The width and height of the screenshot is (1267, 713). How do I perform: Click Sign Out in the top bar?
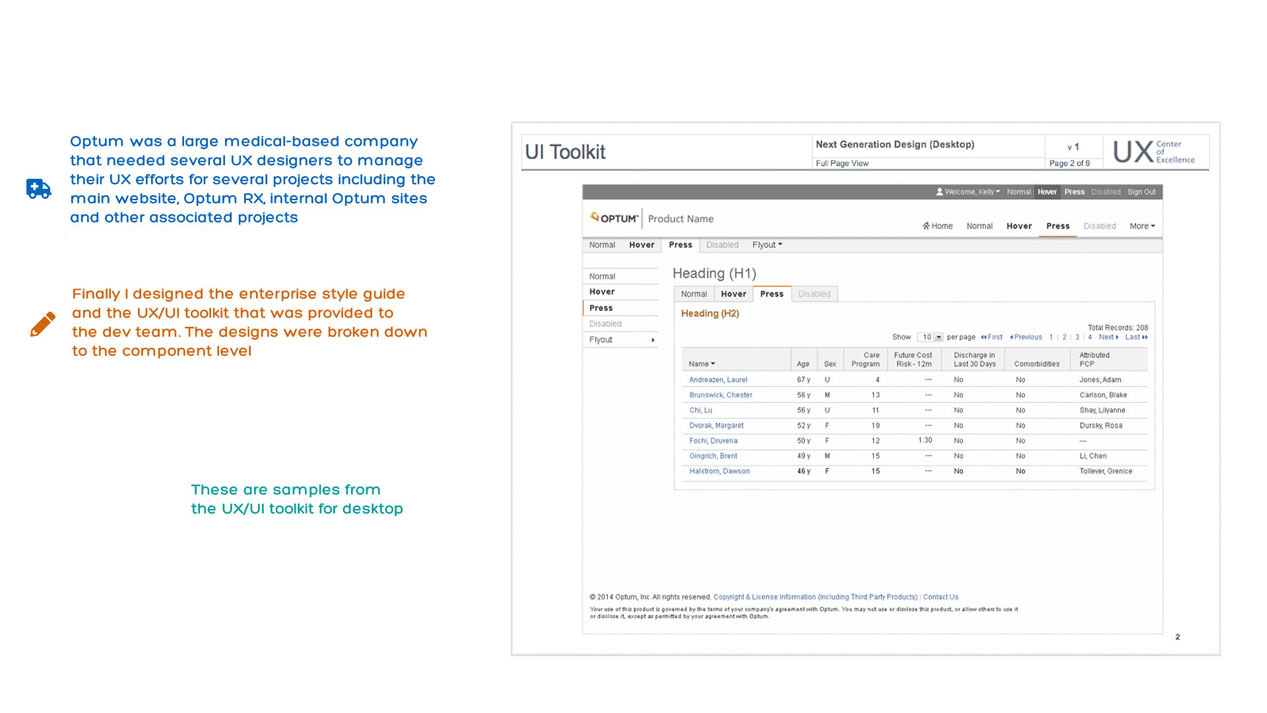1141,192
